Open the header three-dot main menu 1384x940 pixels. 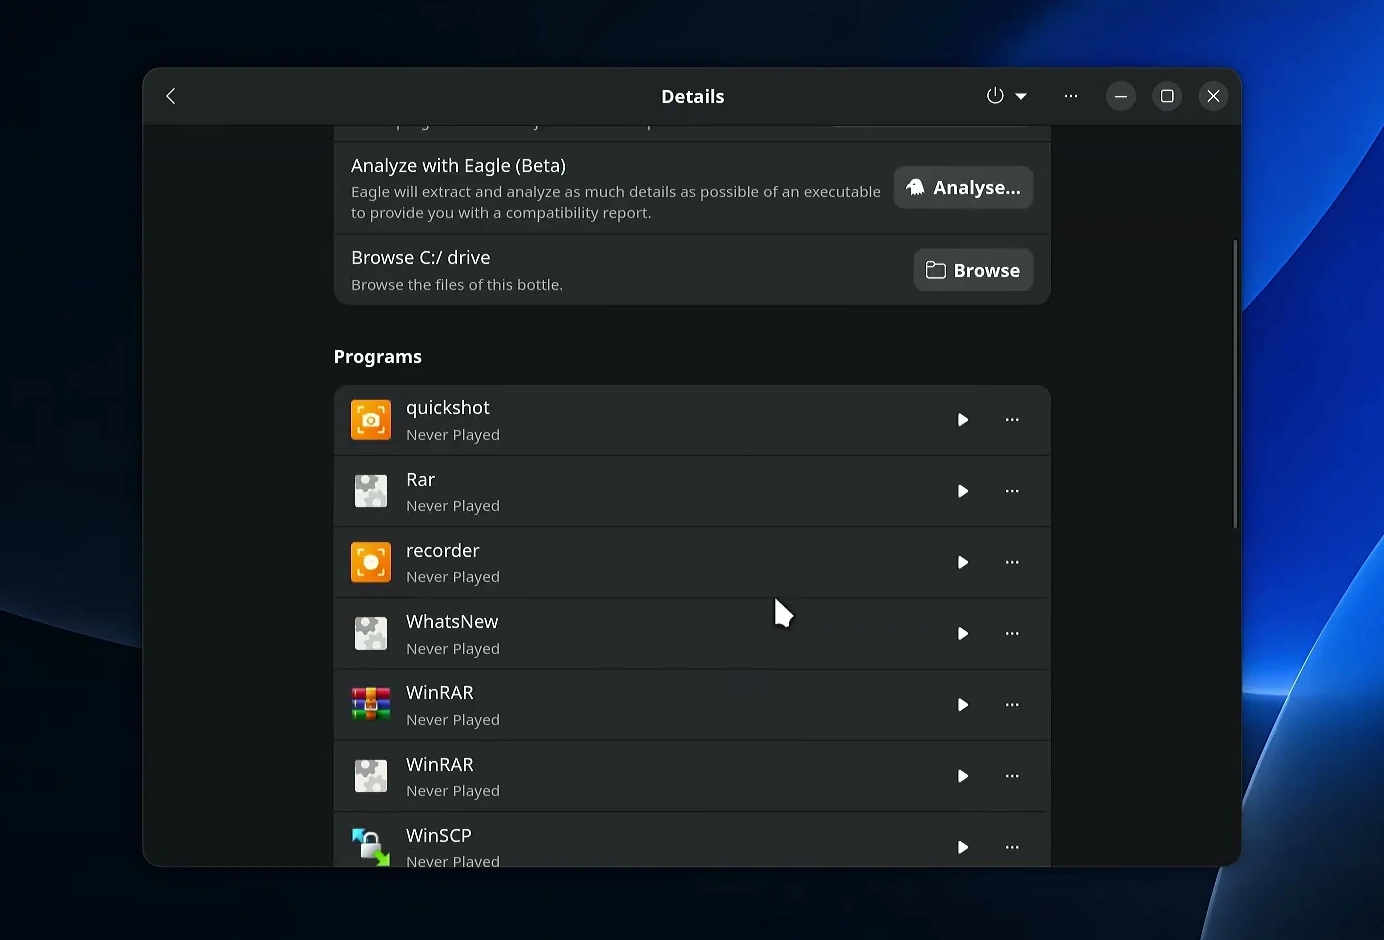1071,96
